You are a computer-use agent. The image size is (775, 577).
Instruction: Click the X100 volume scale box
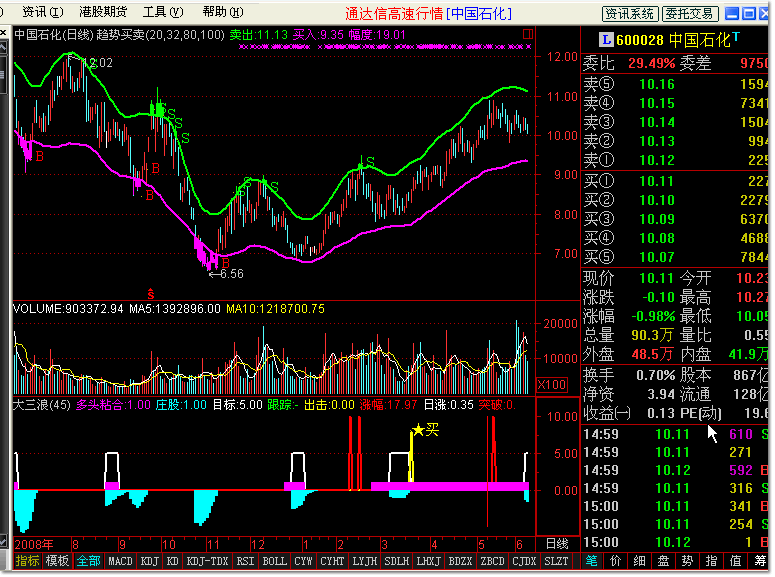point(552,385)
